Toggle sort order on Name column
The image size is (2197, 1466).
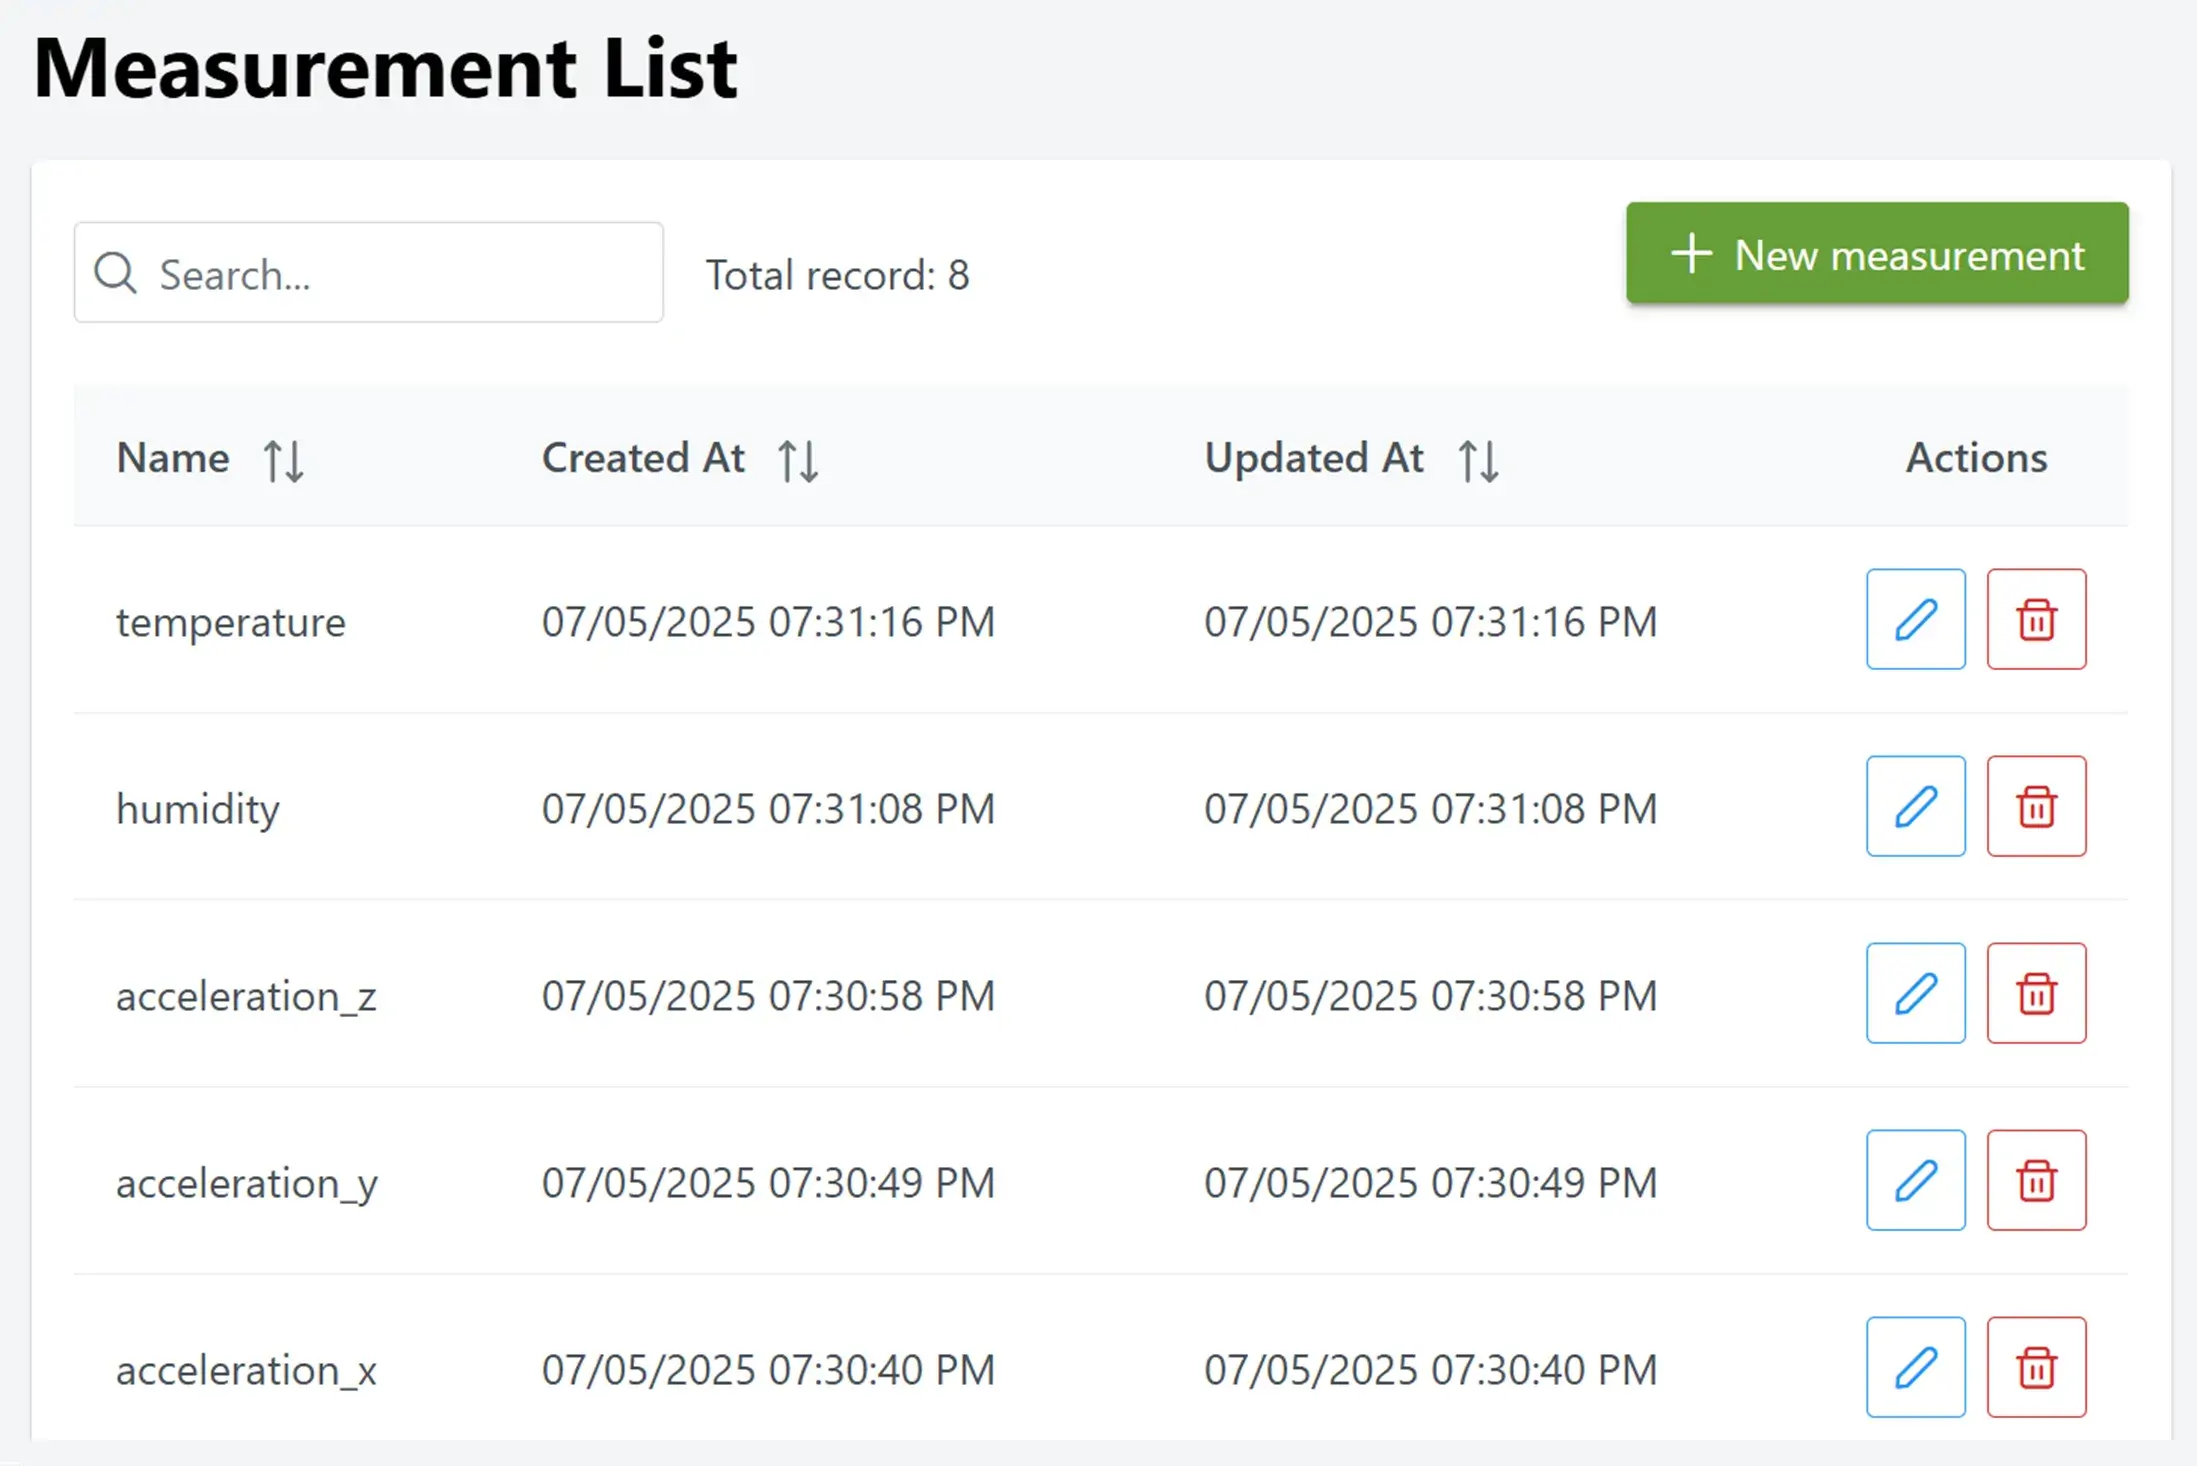pyautogui.click(x=283, y=459)
